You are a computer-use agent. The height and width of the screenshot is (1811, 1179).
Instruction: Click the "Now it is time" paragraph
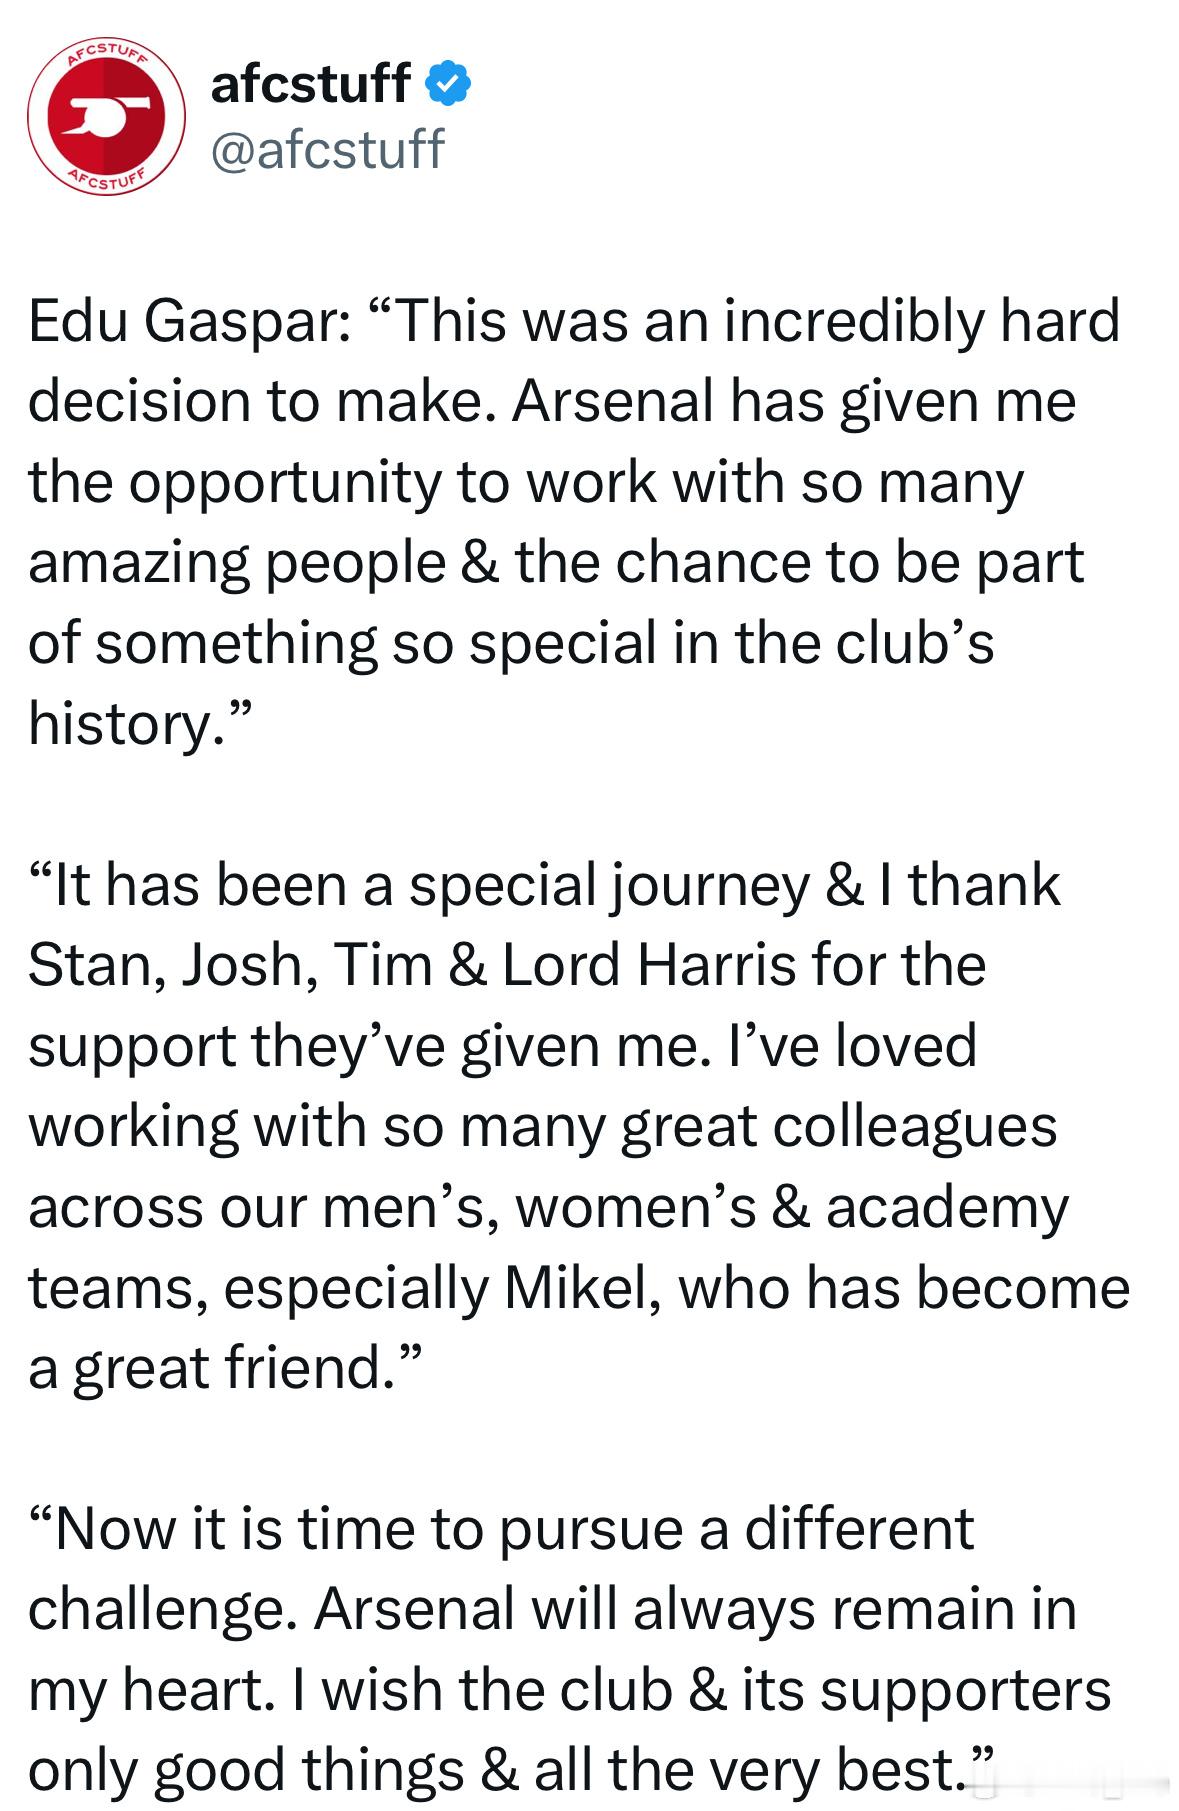click(x=569, y=1649)
